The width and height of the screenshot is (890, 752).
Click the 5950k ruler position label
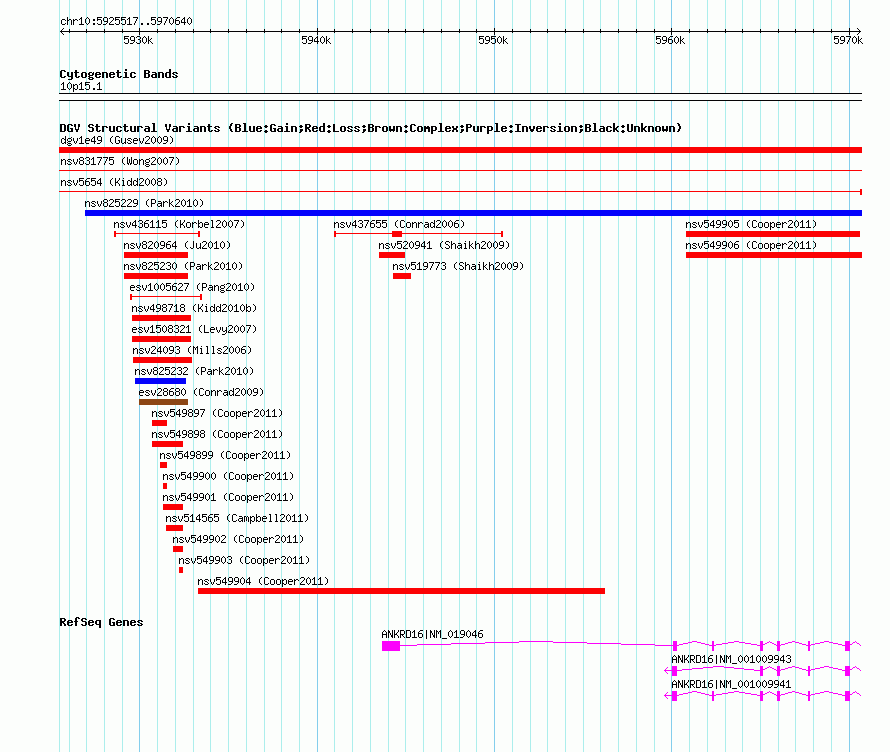(x=493, y=40)
